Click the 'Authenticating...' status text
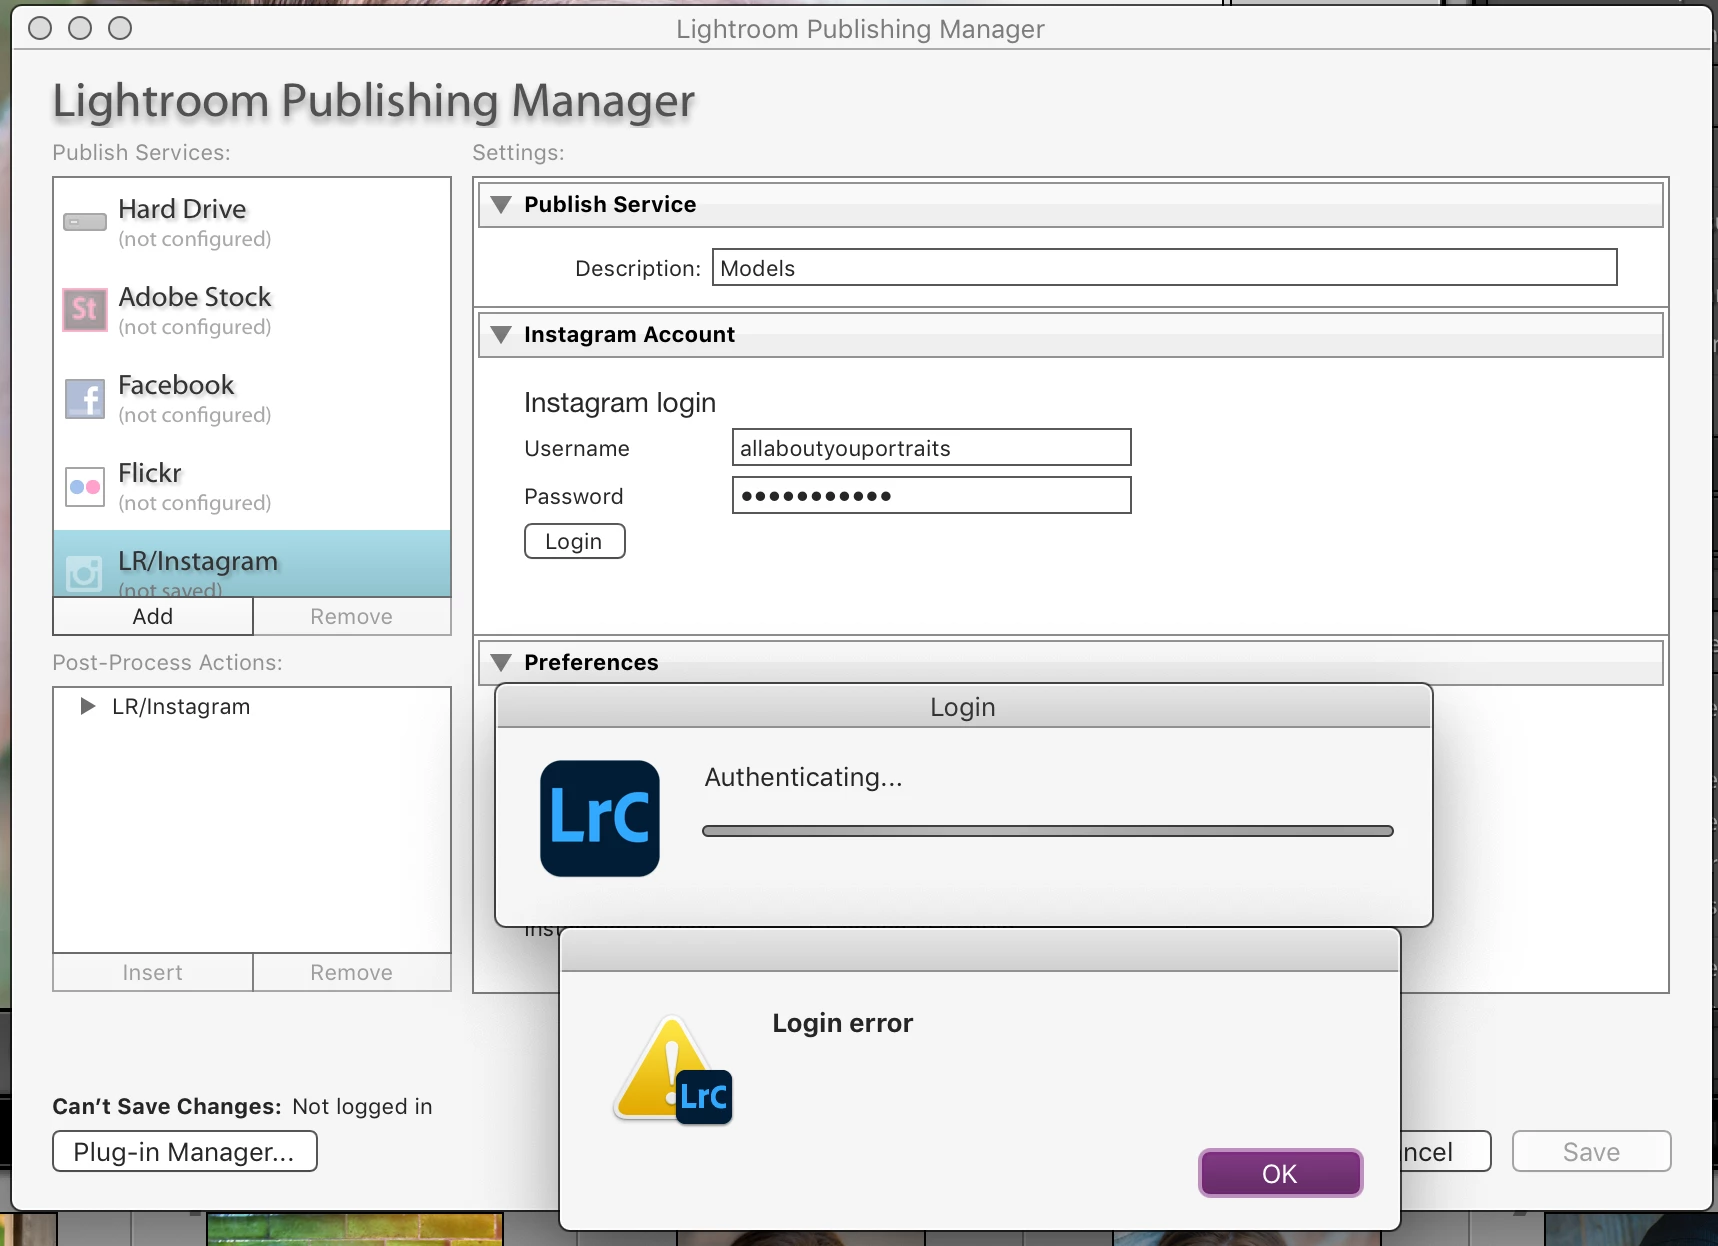The width and height of the screenshot is (1718, 1246). pyautogui.click(x=804, y=777)
